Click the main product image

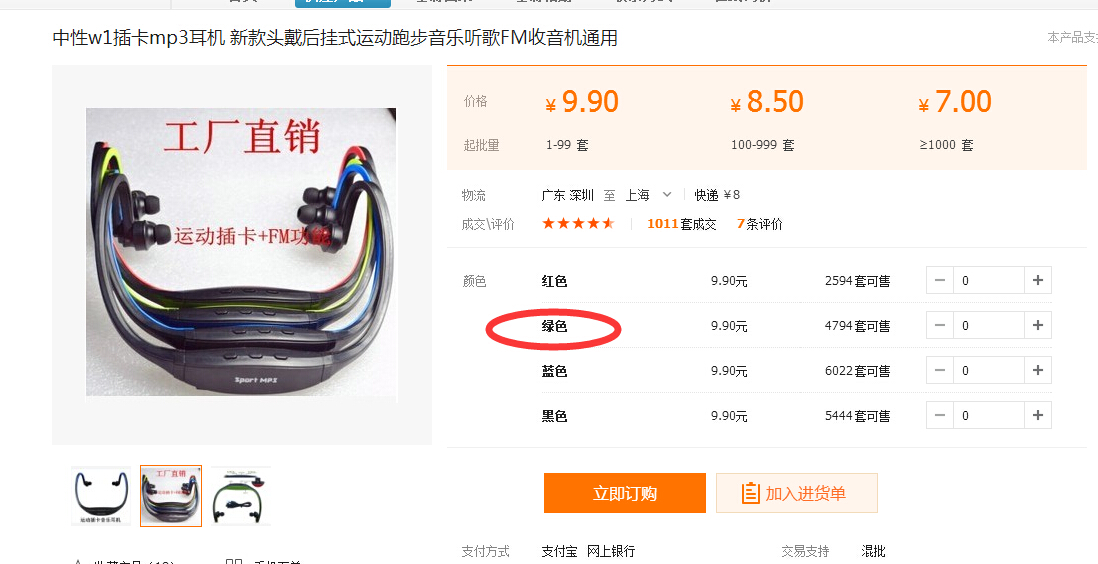[x=242, y=252]
